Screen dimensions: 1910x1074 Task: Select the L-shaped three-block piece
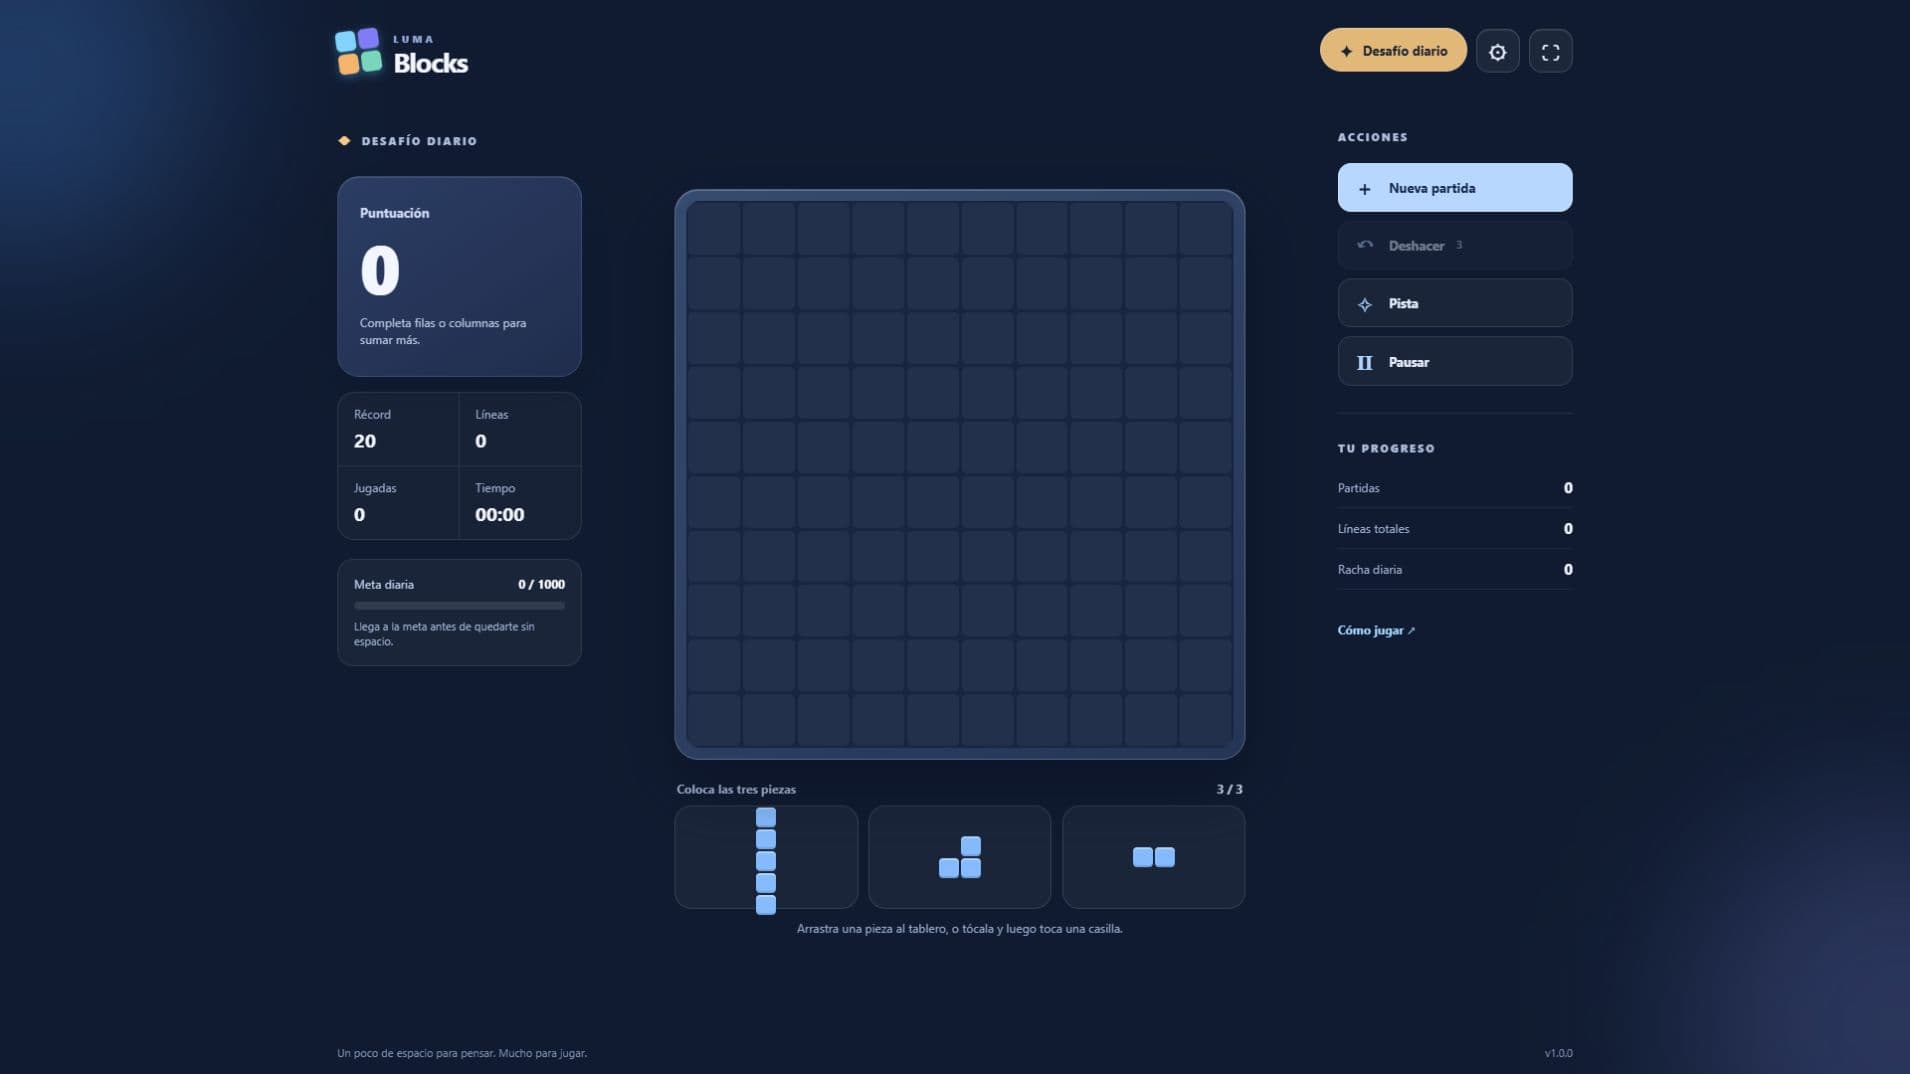[960, 857]
